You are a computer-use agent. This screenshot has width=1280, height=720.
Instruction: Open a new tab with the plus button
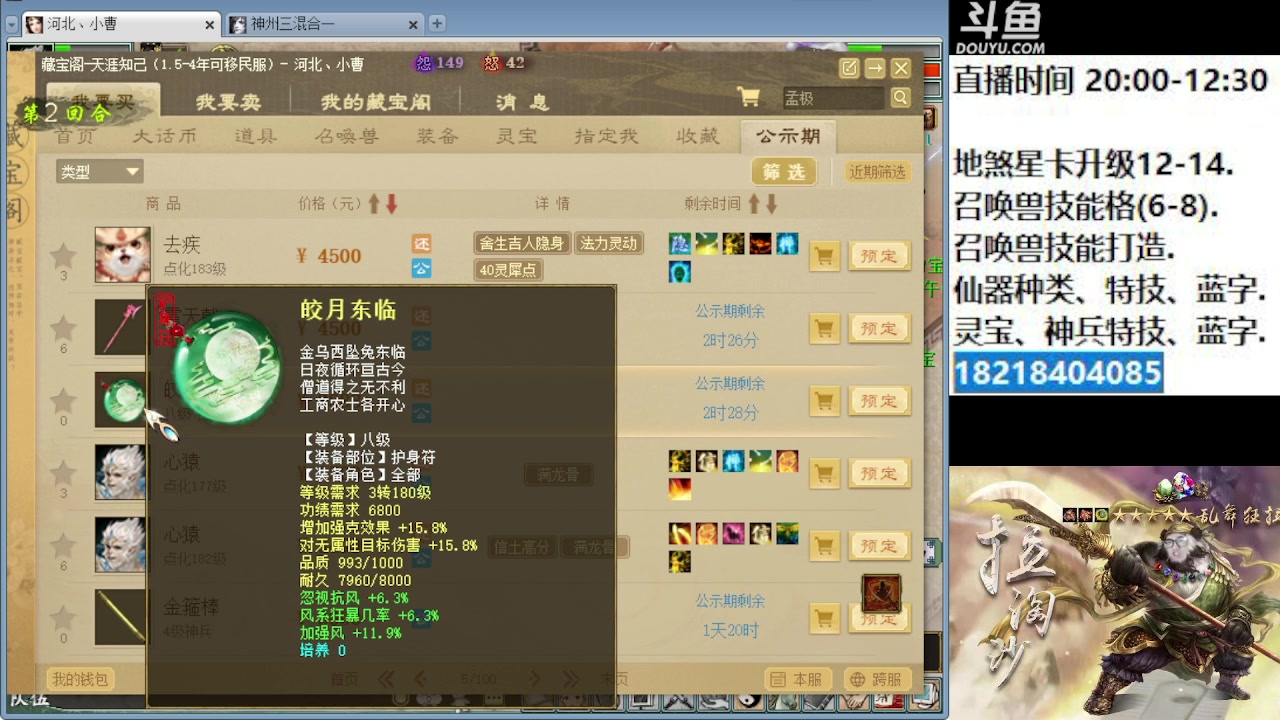(437, 23)
